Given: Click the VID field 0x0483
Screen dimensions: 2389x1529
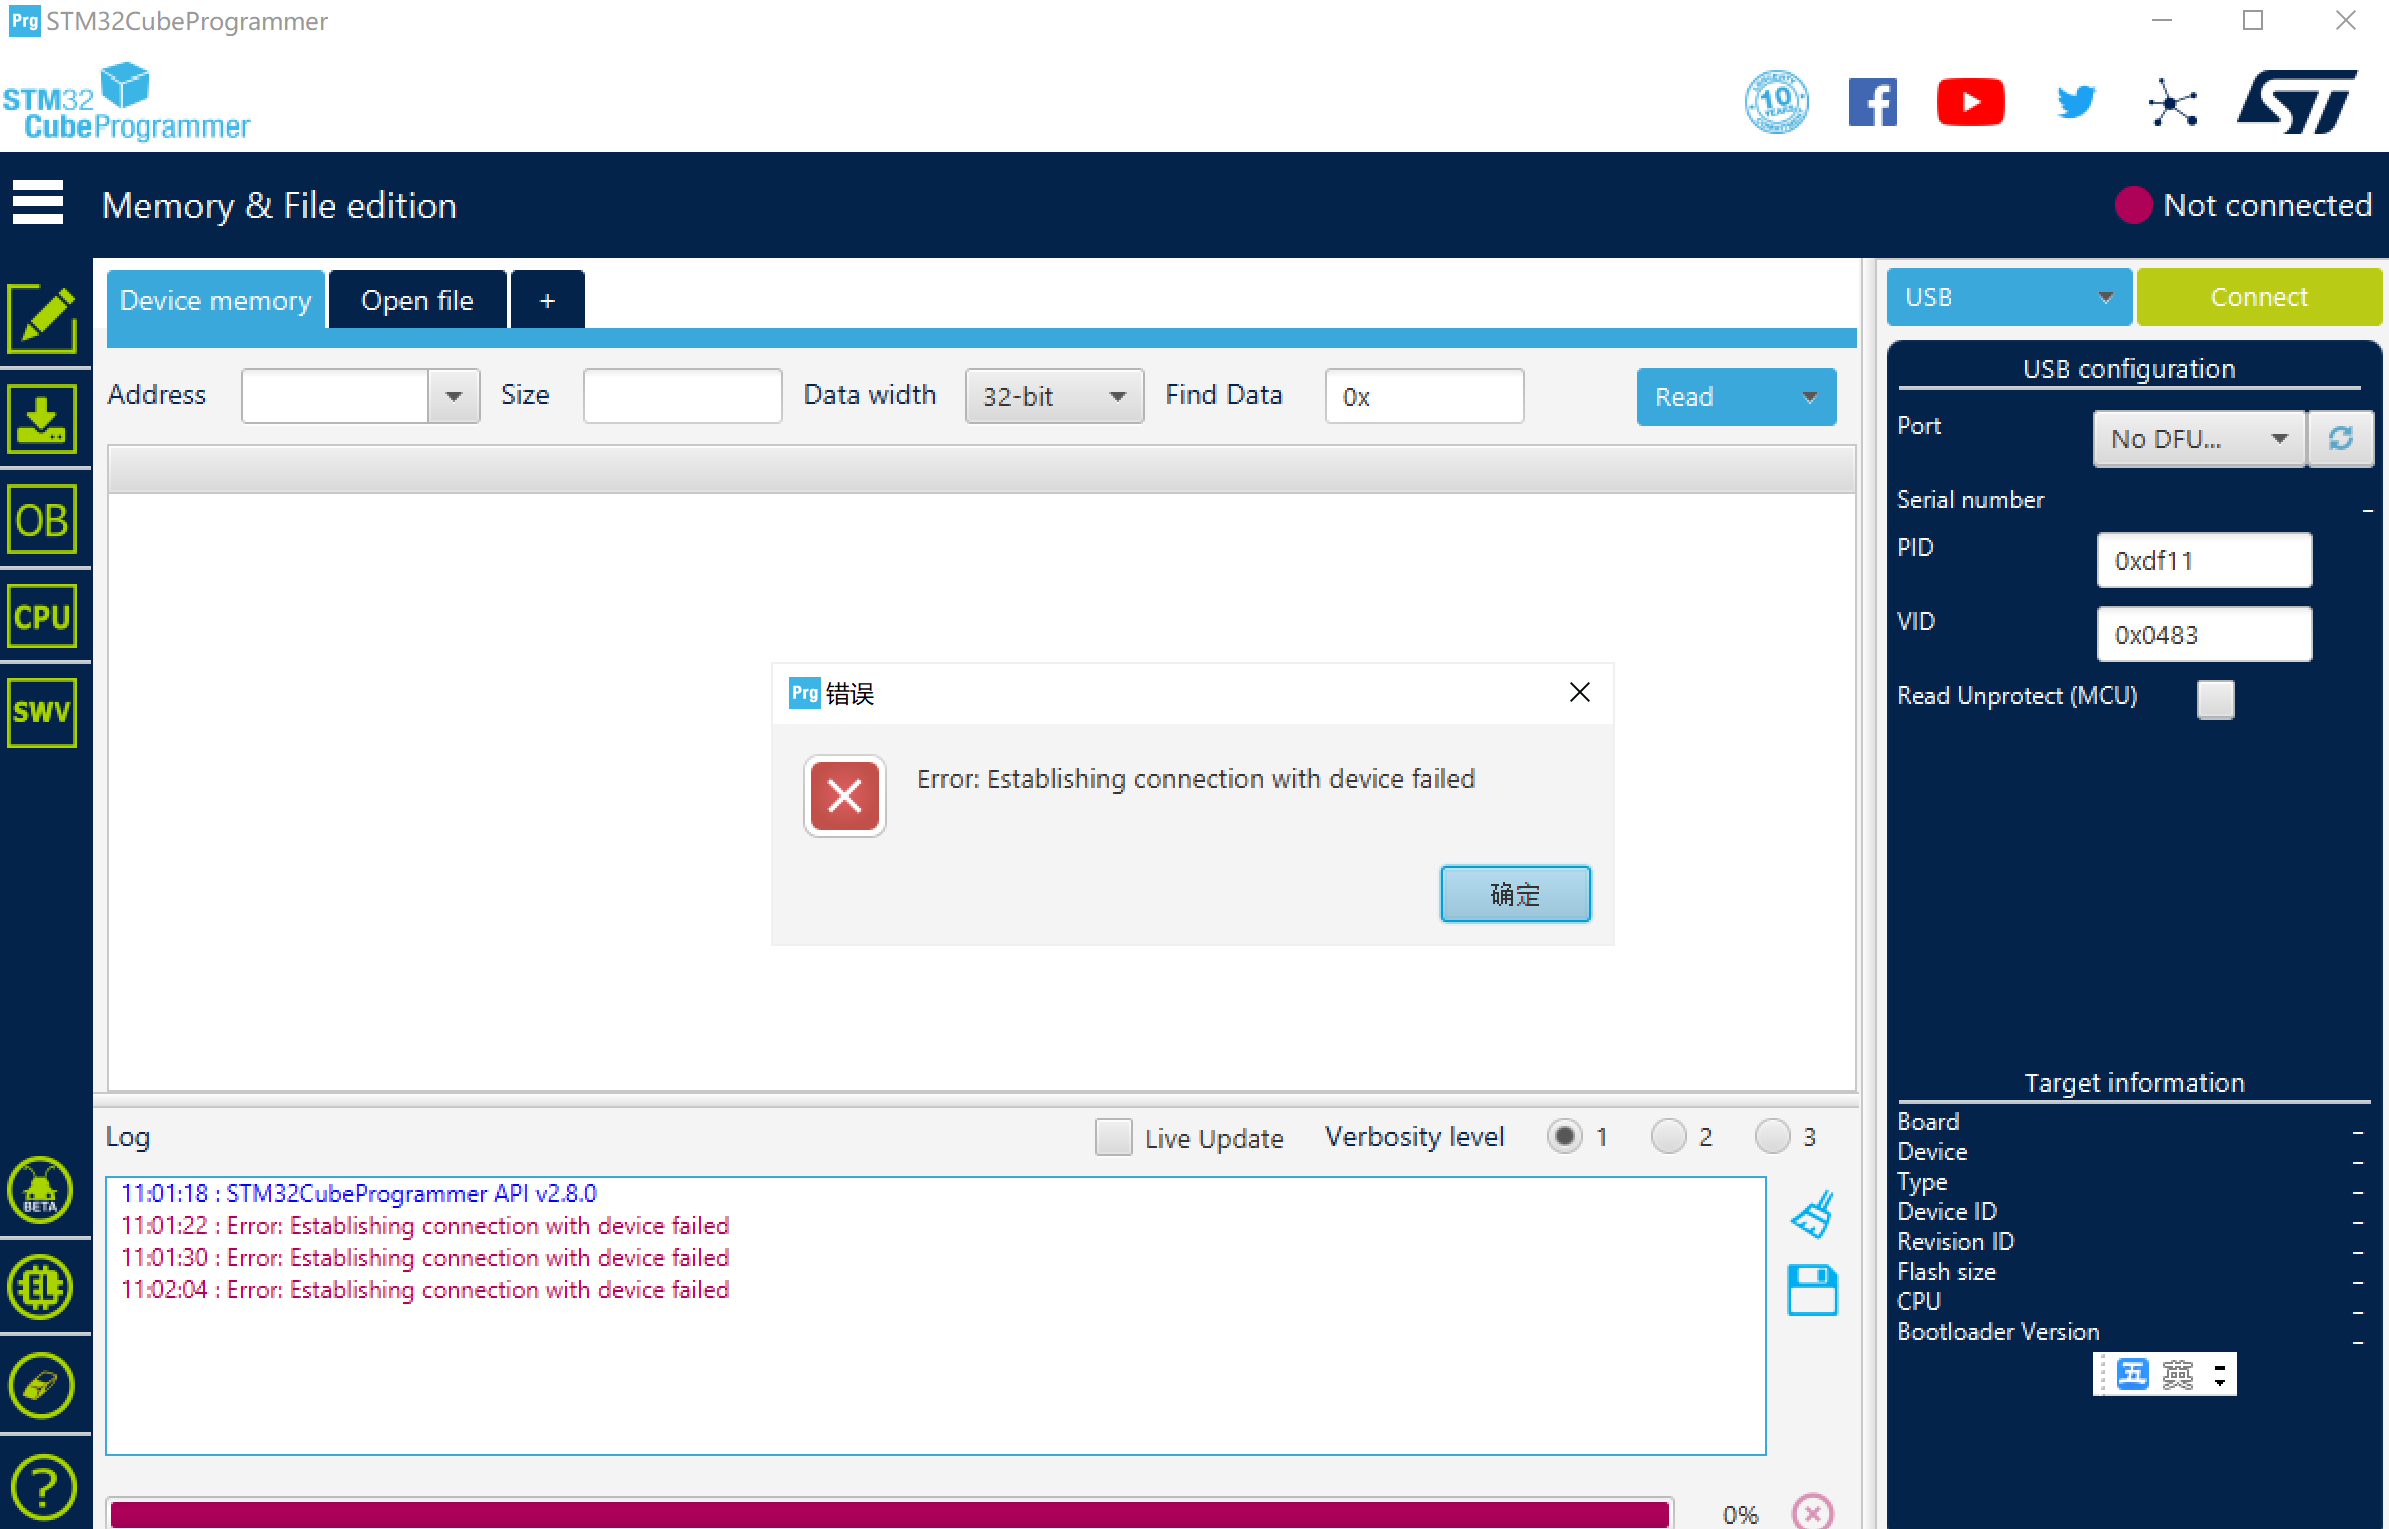Looking at the screenshot, I should click(2204, 634).
